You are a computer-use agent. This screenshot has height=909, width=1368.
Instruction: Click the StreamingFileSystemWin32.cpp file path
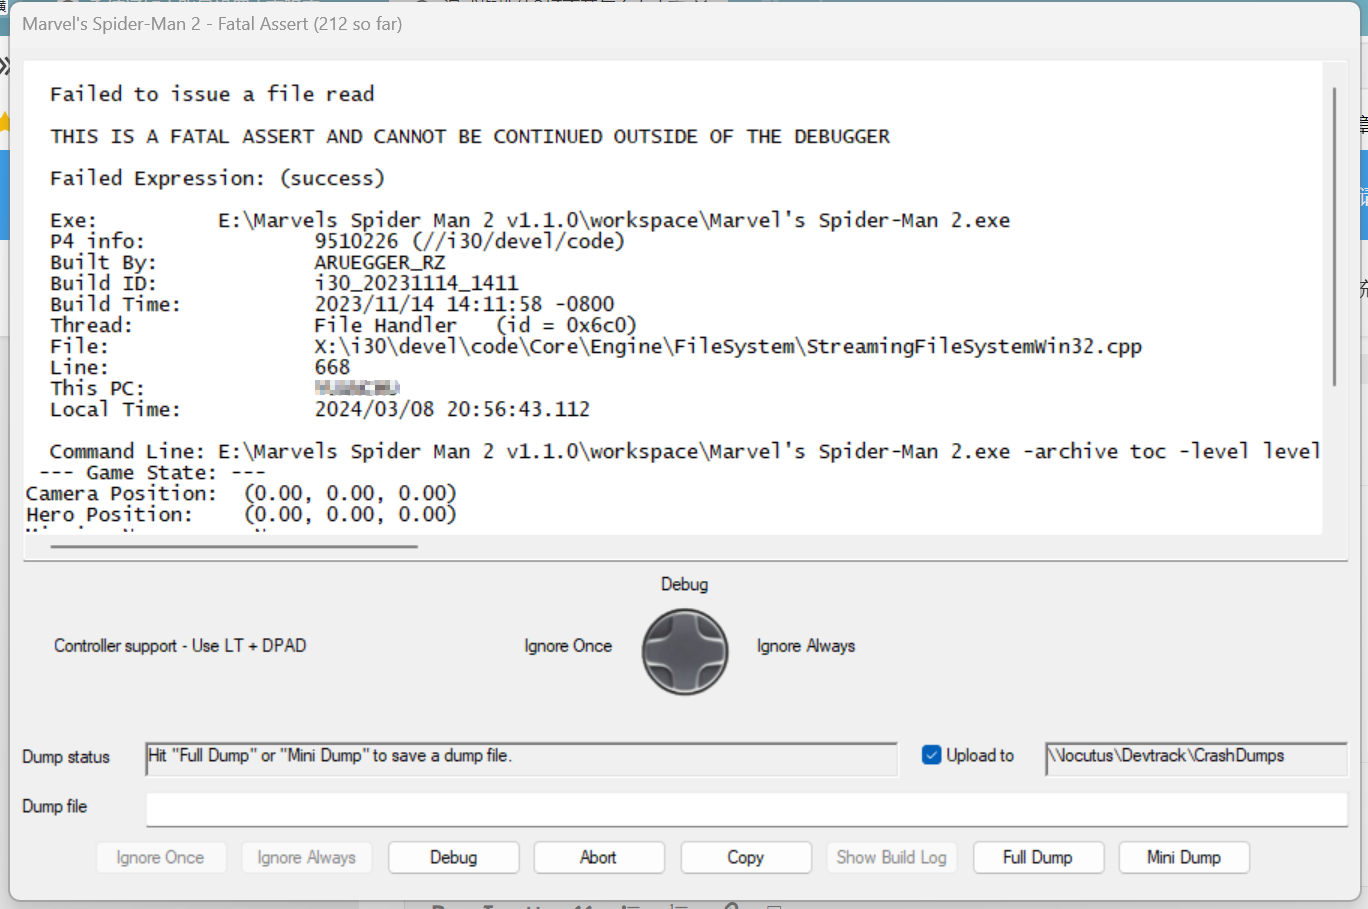point(728,346)
